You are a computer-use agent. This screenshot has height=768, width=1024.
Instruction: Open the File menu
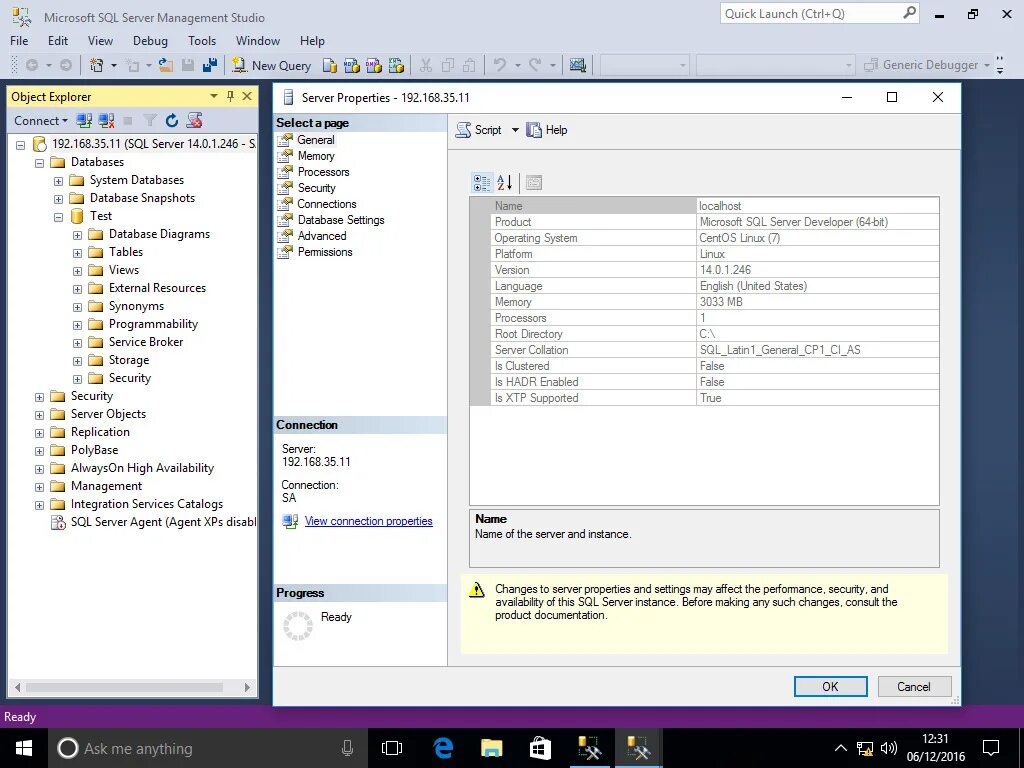(x=19, y=40)
